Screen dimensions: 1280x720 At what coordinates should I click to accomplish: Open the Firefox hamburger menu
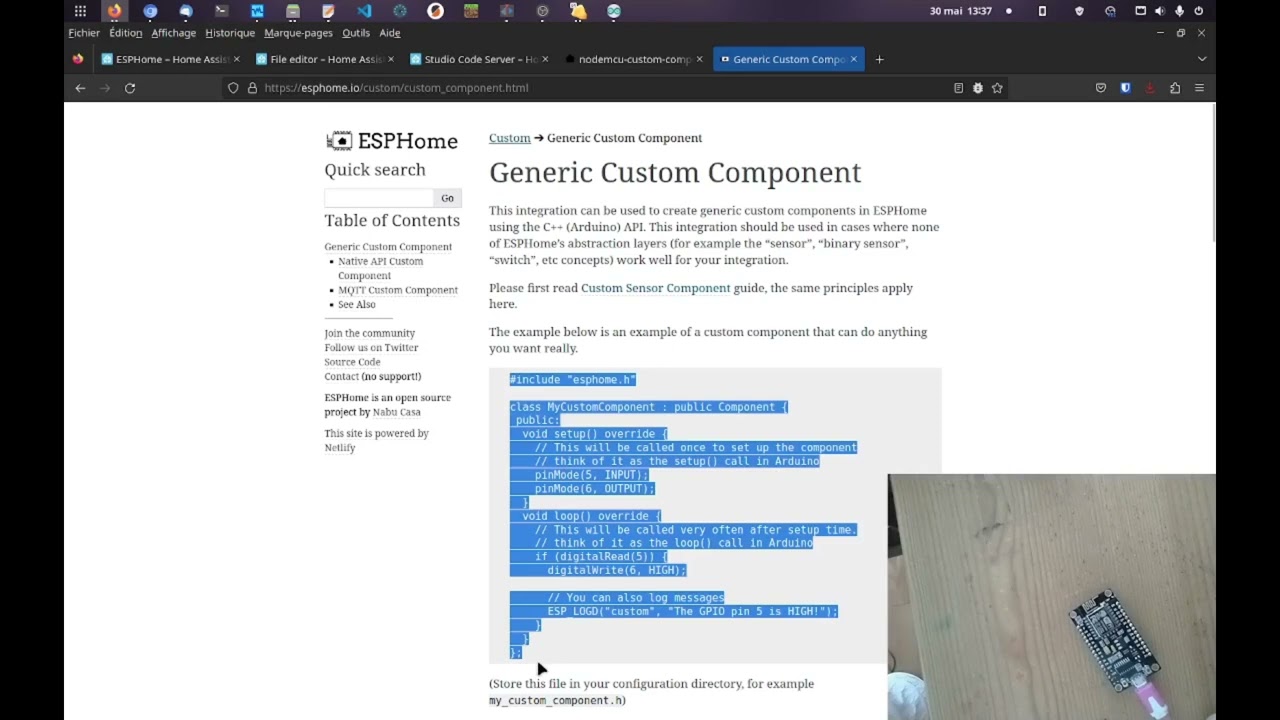coord(1199,88)
